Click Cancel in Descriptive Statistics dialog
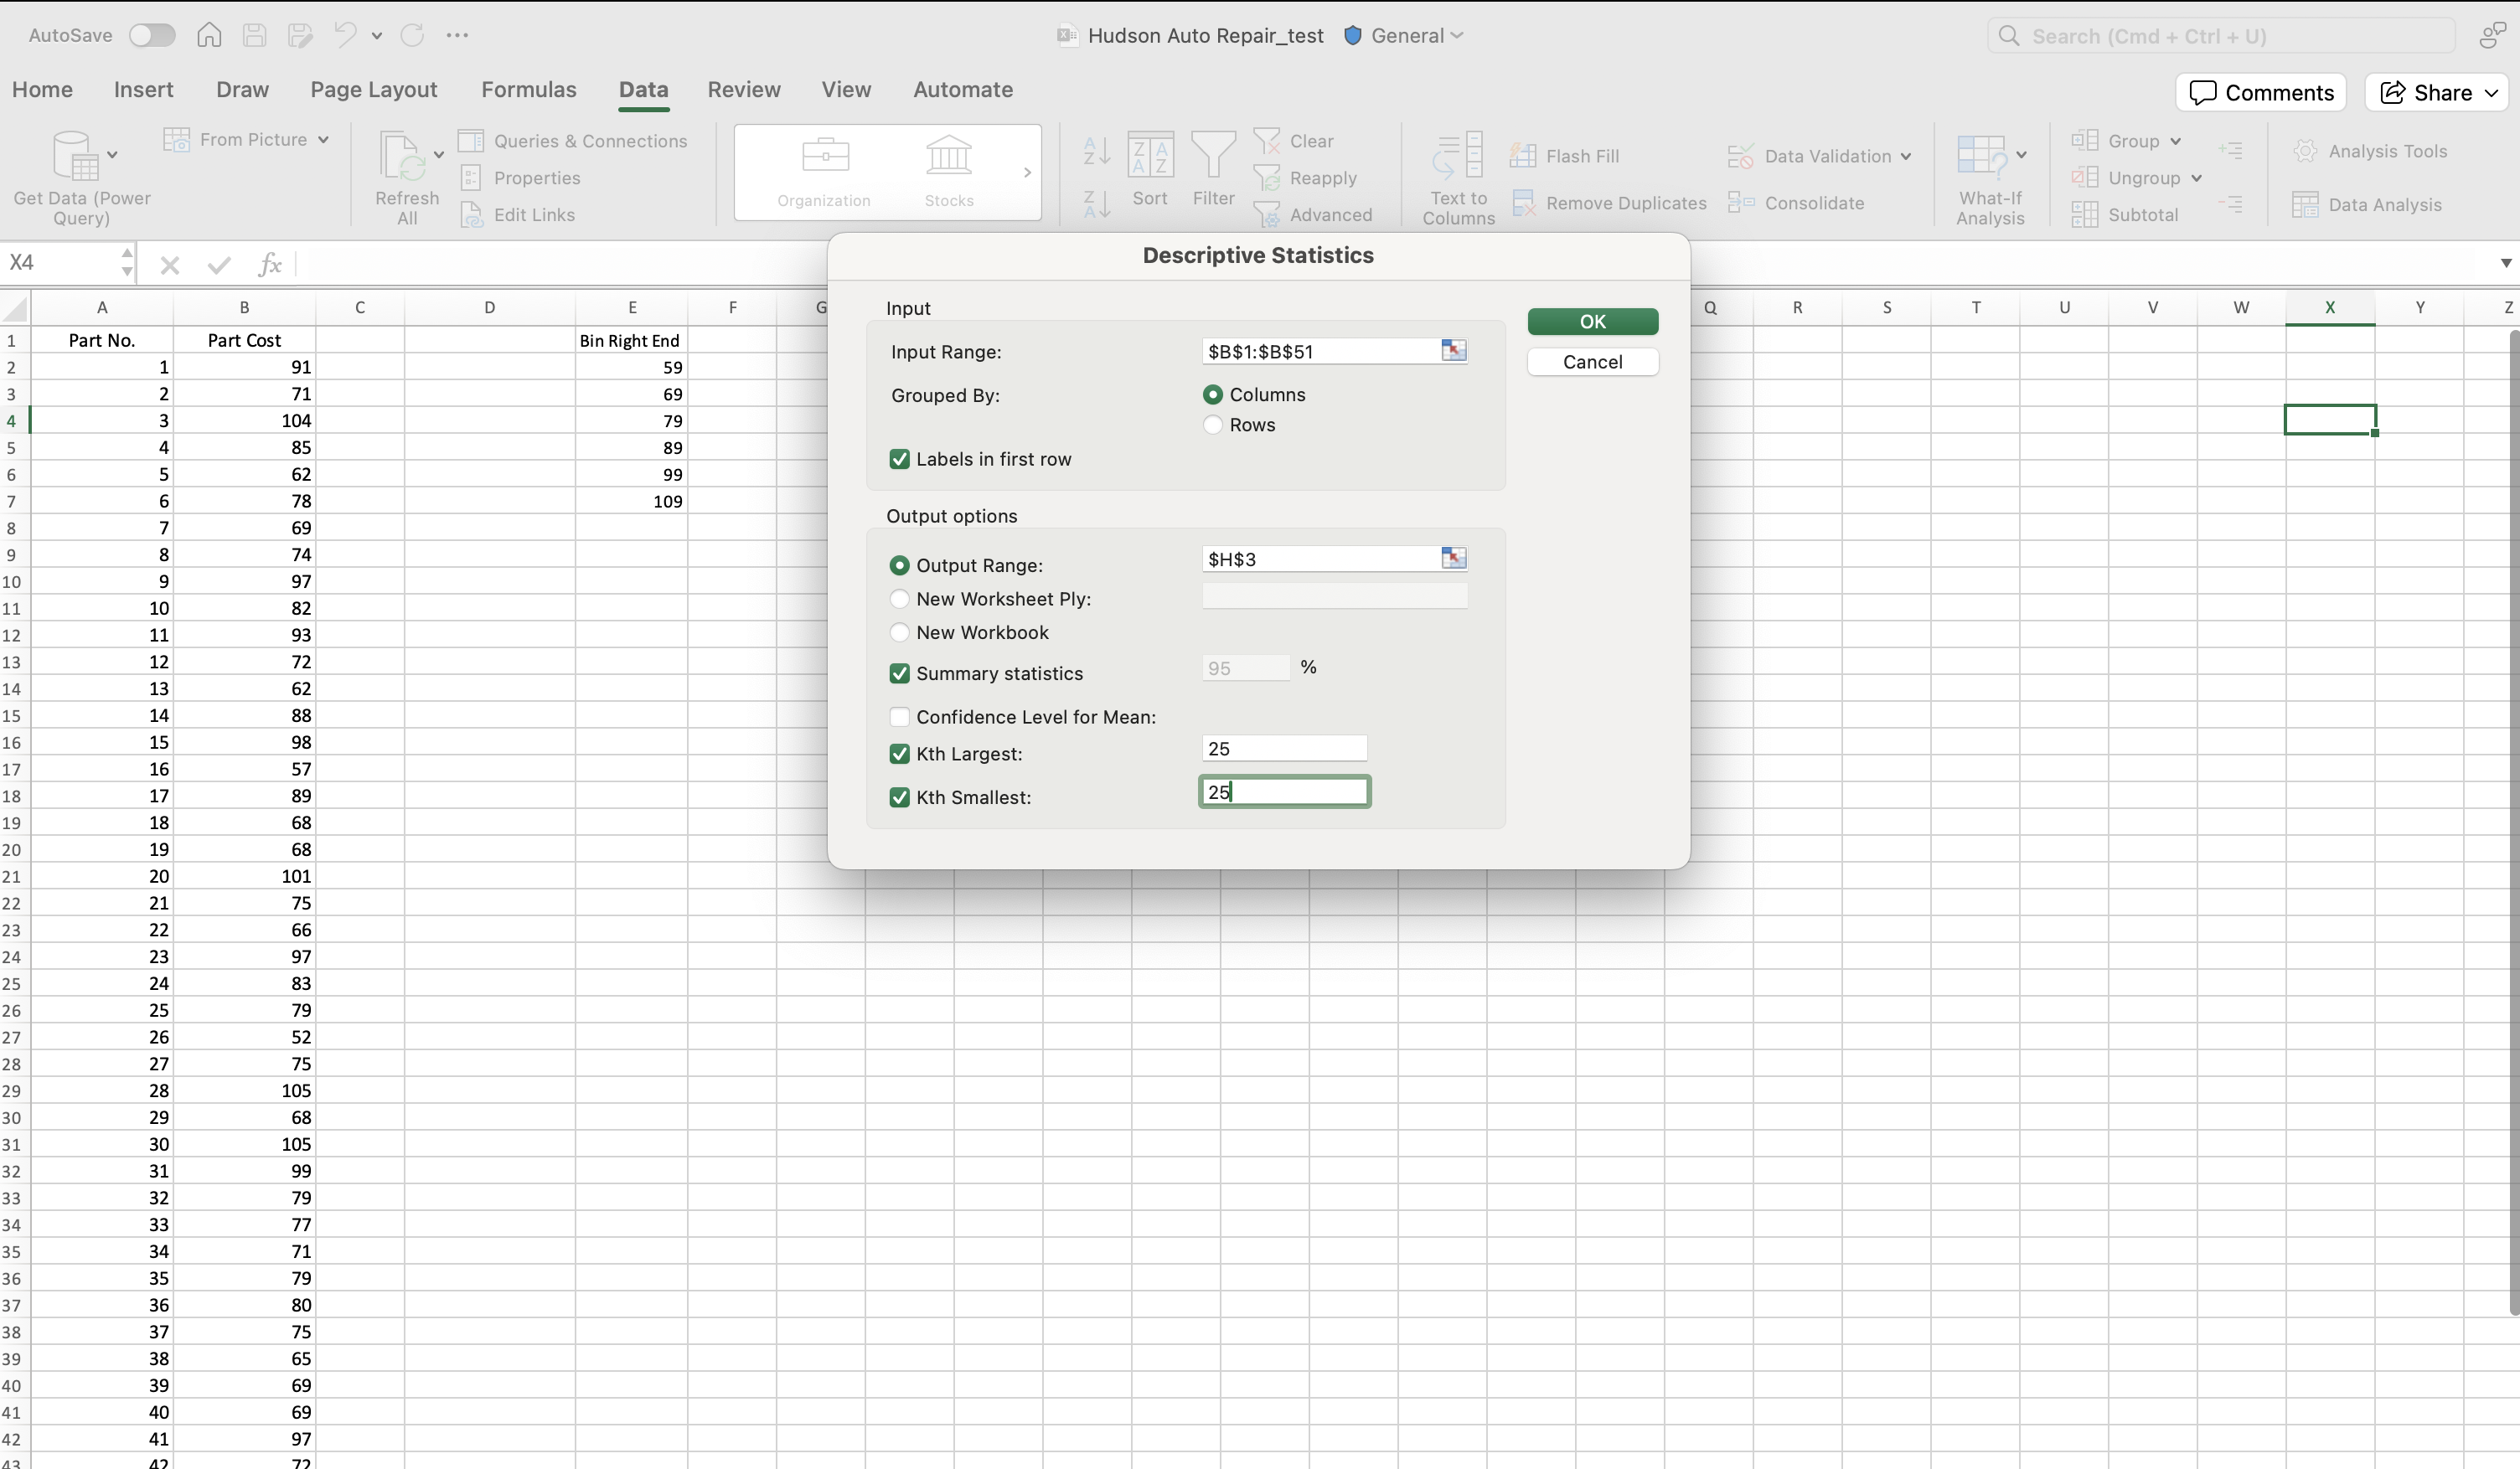 point(1592,361)
